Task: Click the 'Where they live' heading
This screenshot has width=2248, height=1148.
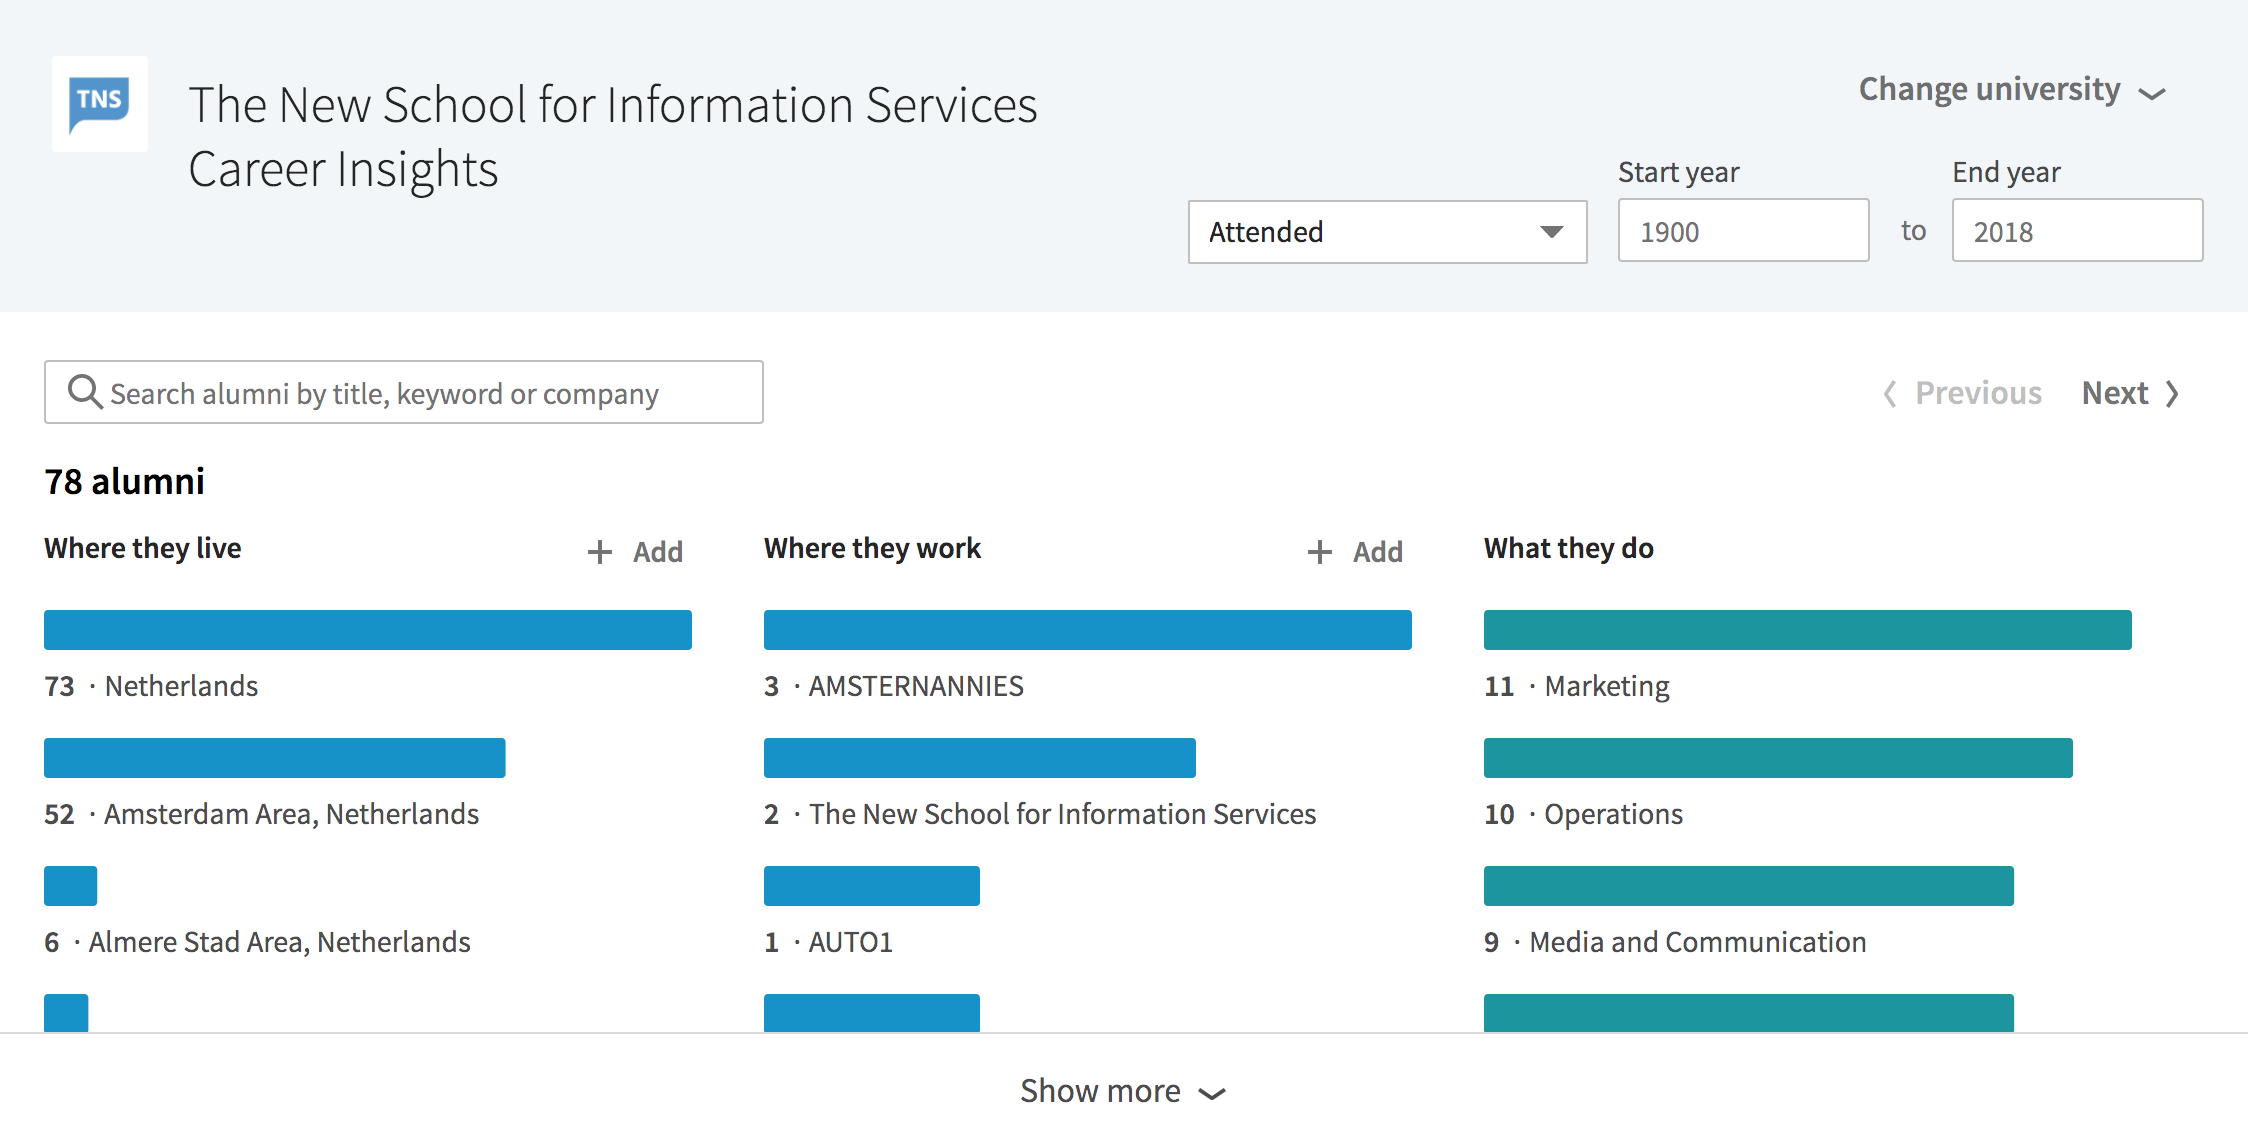Action: (143, 548)
